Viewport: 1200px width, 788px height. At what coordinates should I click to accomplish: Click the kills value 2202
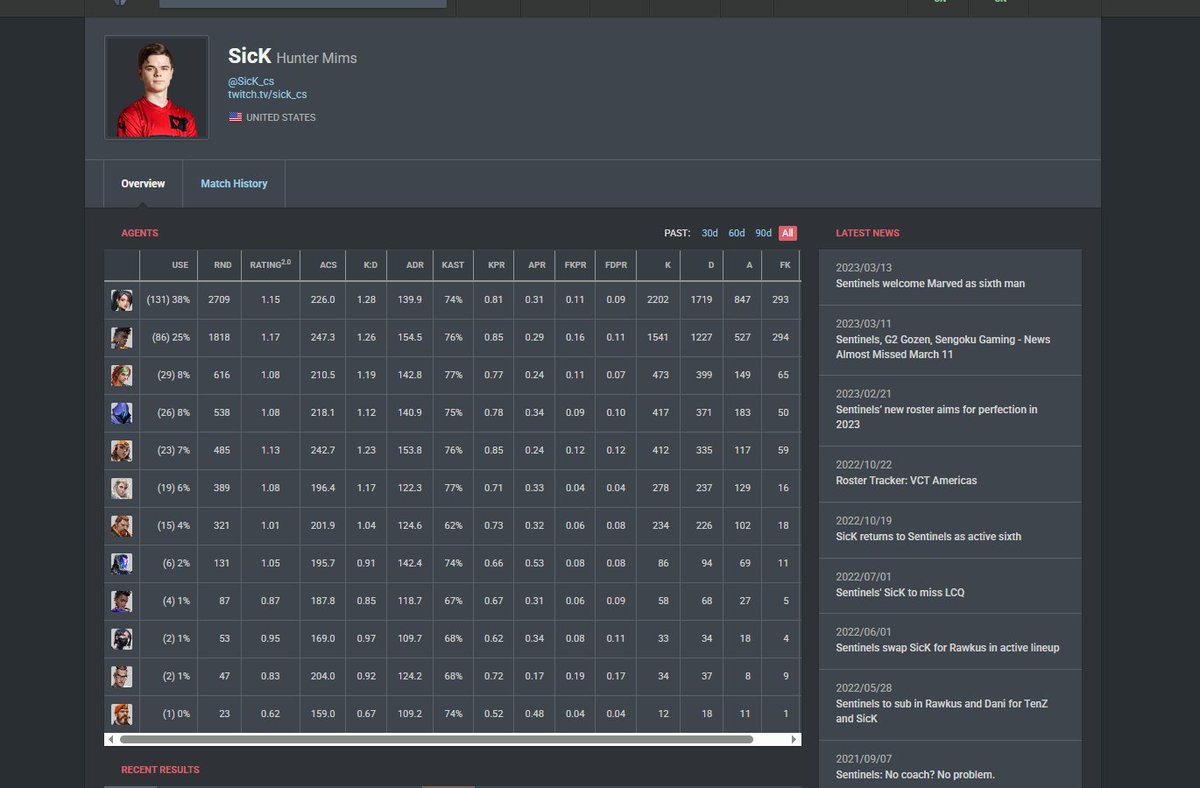(659, 299)
